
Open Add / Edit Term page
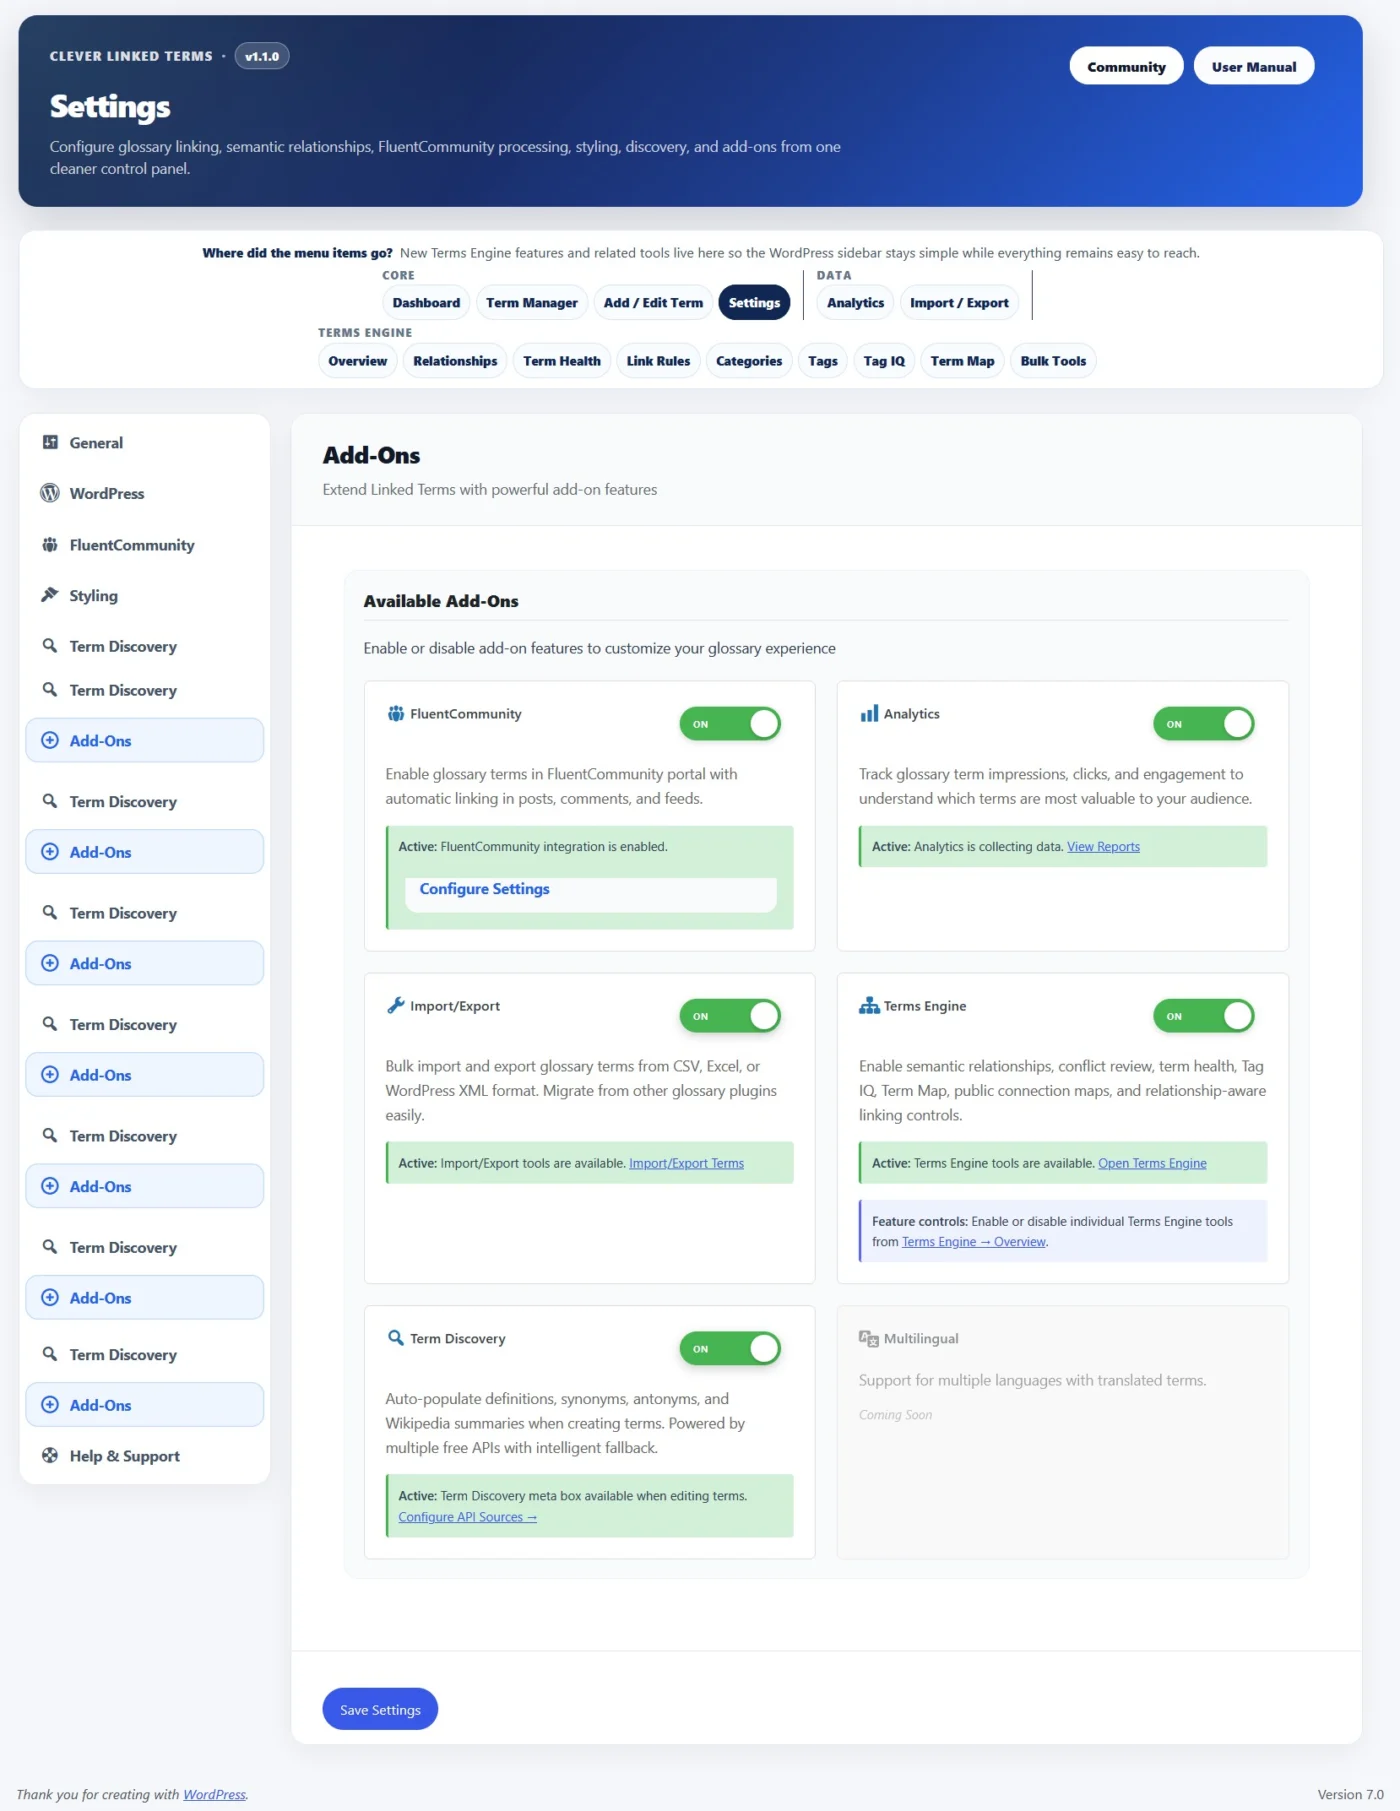tap(653, 303)
